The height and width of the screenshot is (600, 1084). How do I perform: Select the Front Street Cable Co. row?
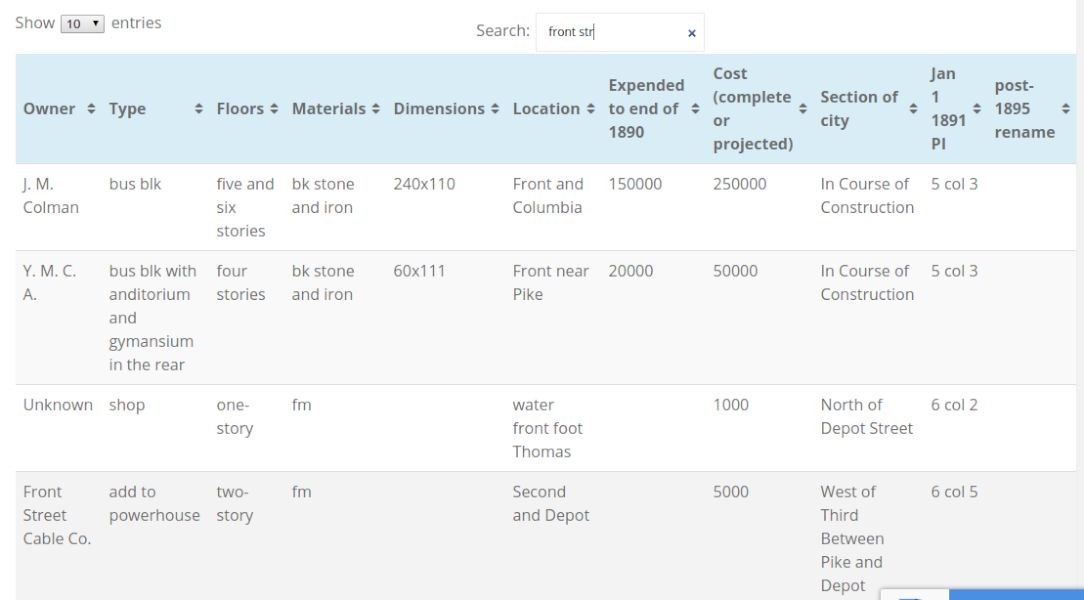coord(545,536)
